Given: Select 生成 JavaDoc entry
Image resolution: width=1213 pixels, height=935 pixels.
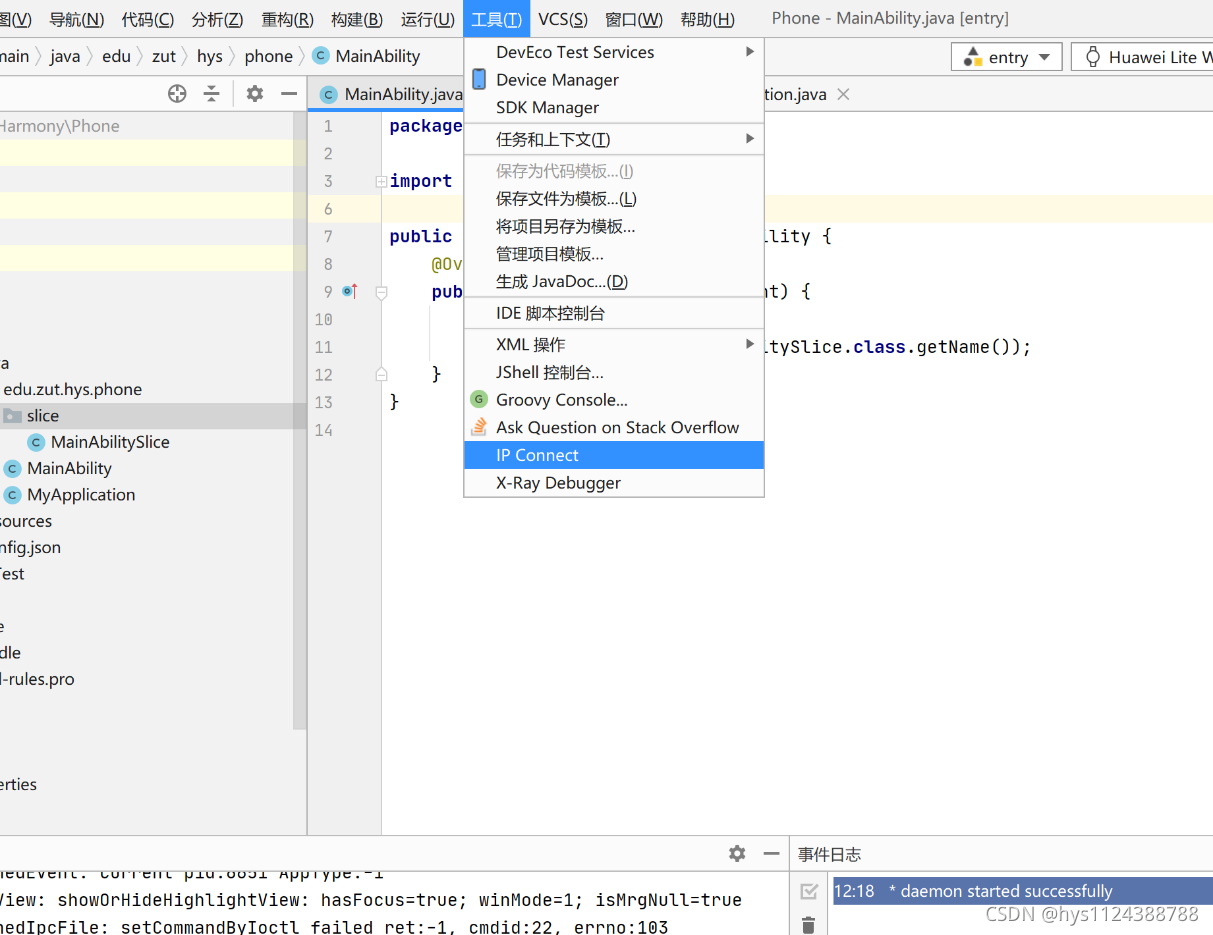Looking at the screenshot, I should pos(614,282).
